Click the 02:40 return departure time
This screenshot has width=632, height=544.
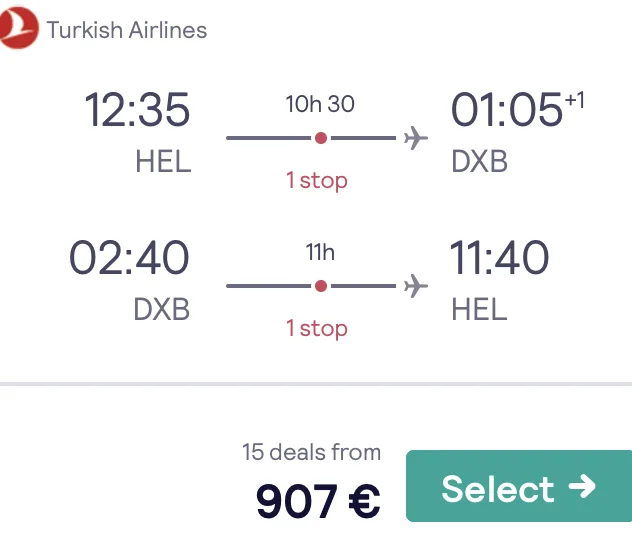(129, 257)
